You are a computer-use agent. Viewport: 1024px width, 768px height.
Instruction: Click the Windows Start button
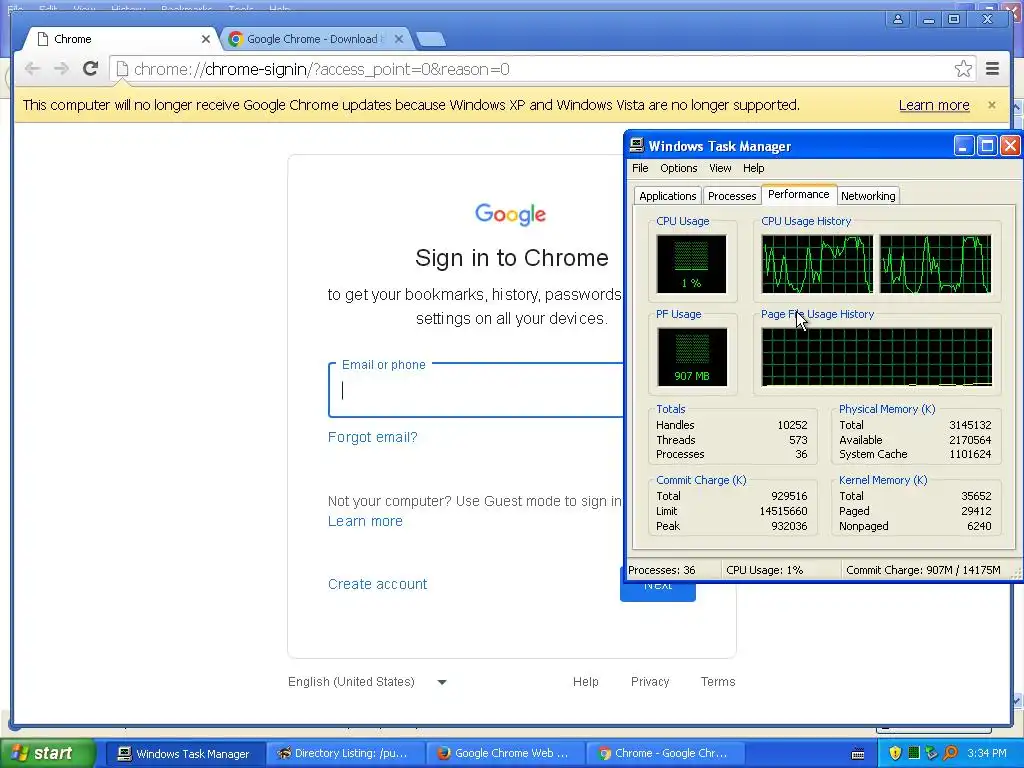(47, 753)
